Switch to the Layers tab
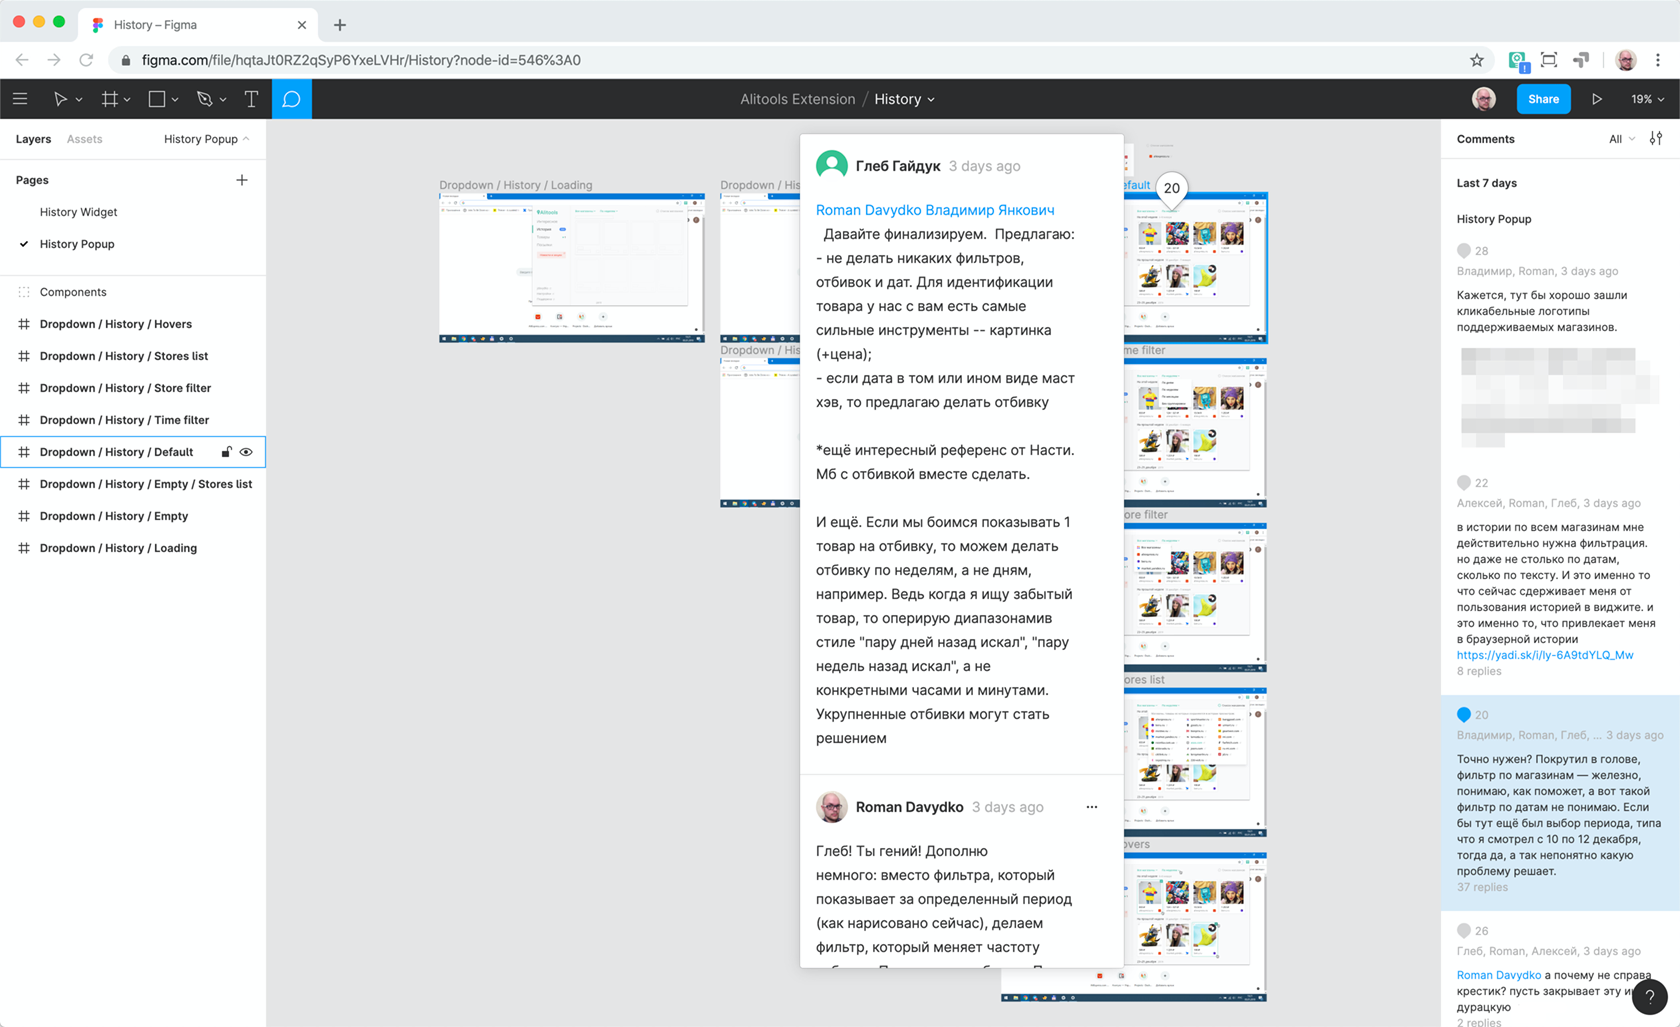The image size is (1680, 1027). (x=33, y=139)
